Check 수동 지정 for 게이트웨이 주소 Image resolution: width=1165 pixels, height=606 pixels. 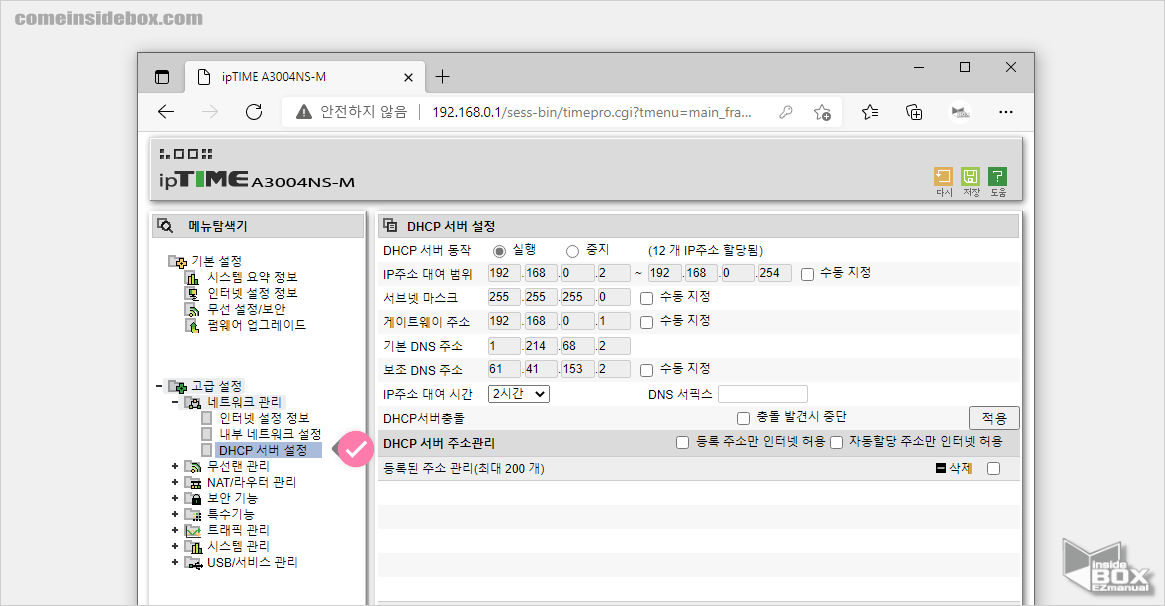tap(646, 322)
